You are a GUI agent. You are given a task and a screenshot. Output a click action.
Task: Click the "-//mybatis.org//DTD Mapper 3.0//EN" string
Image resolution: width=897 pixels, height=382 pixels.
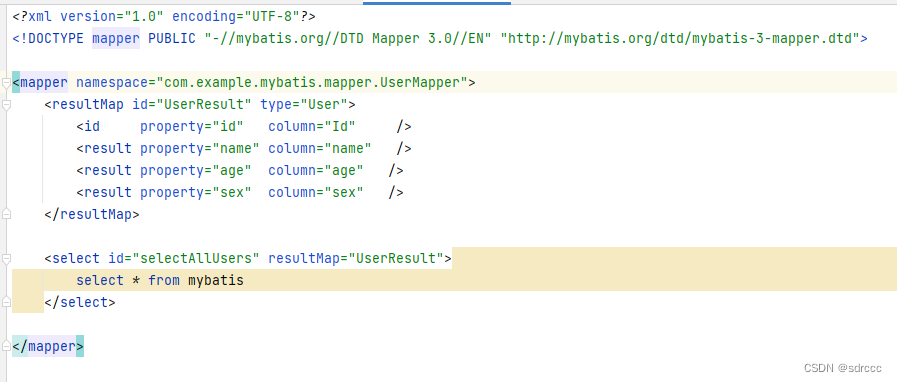pos(347,39)
